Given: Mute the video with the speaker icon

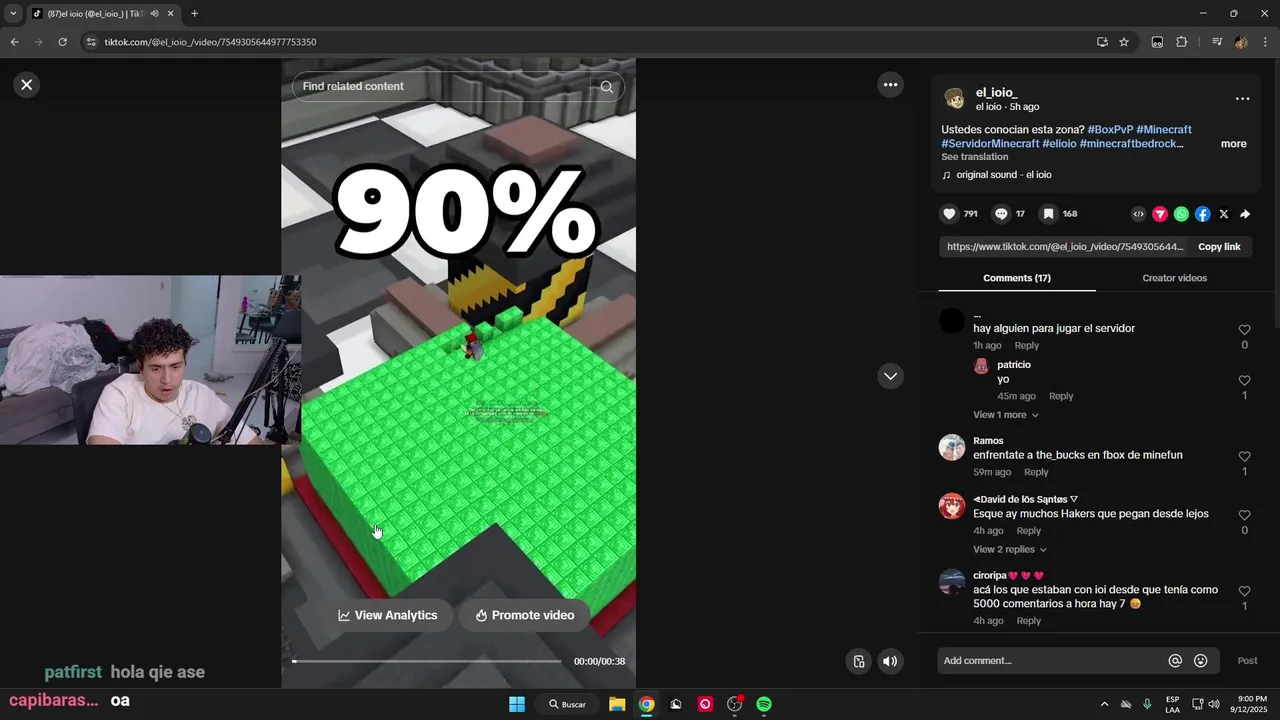Looking at the screenshot, I should (890, 661).
